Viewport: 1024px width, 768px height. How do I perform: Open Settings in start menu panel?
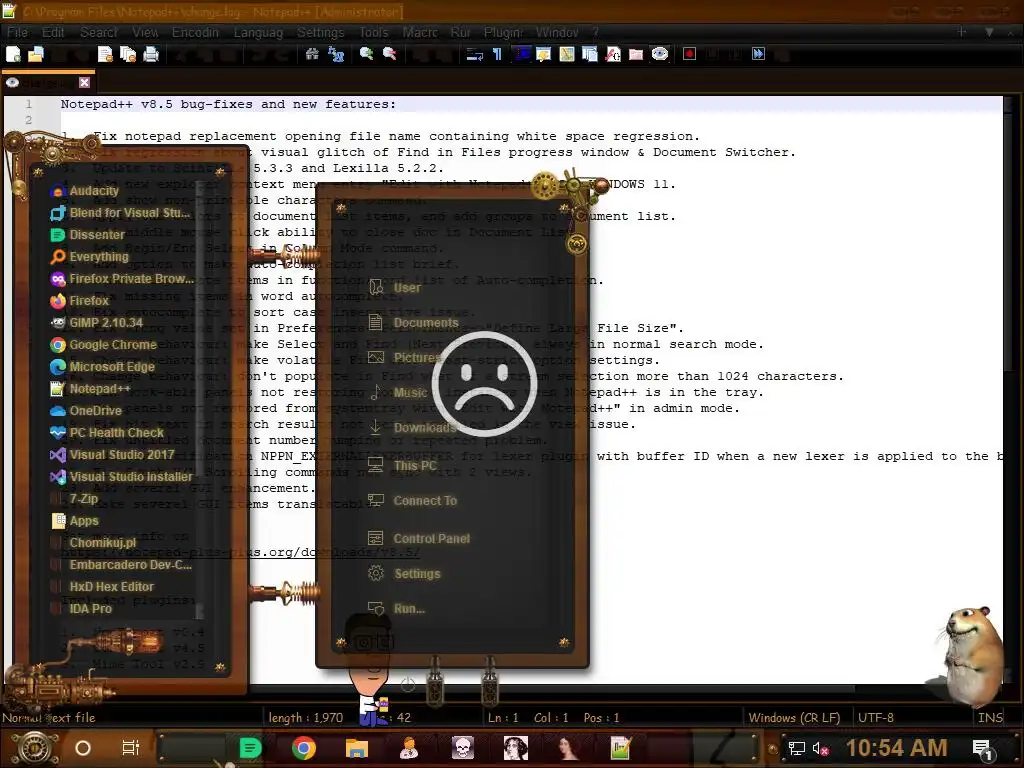[404, 575]
